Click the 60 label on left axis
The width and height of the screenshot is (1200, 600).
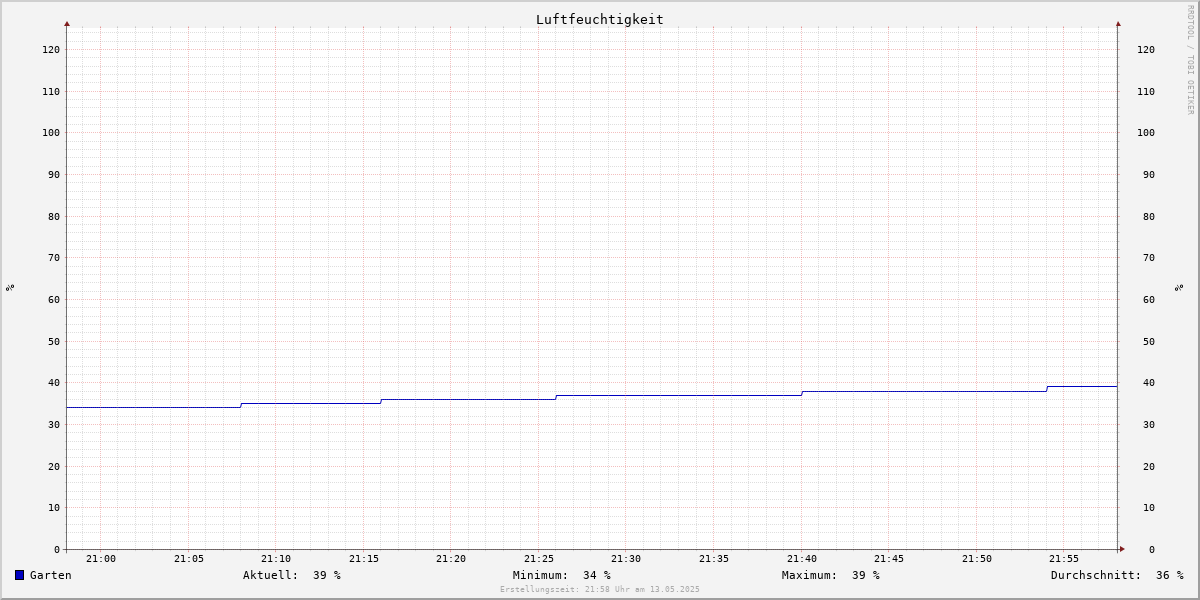coord(54,299)
